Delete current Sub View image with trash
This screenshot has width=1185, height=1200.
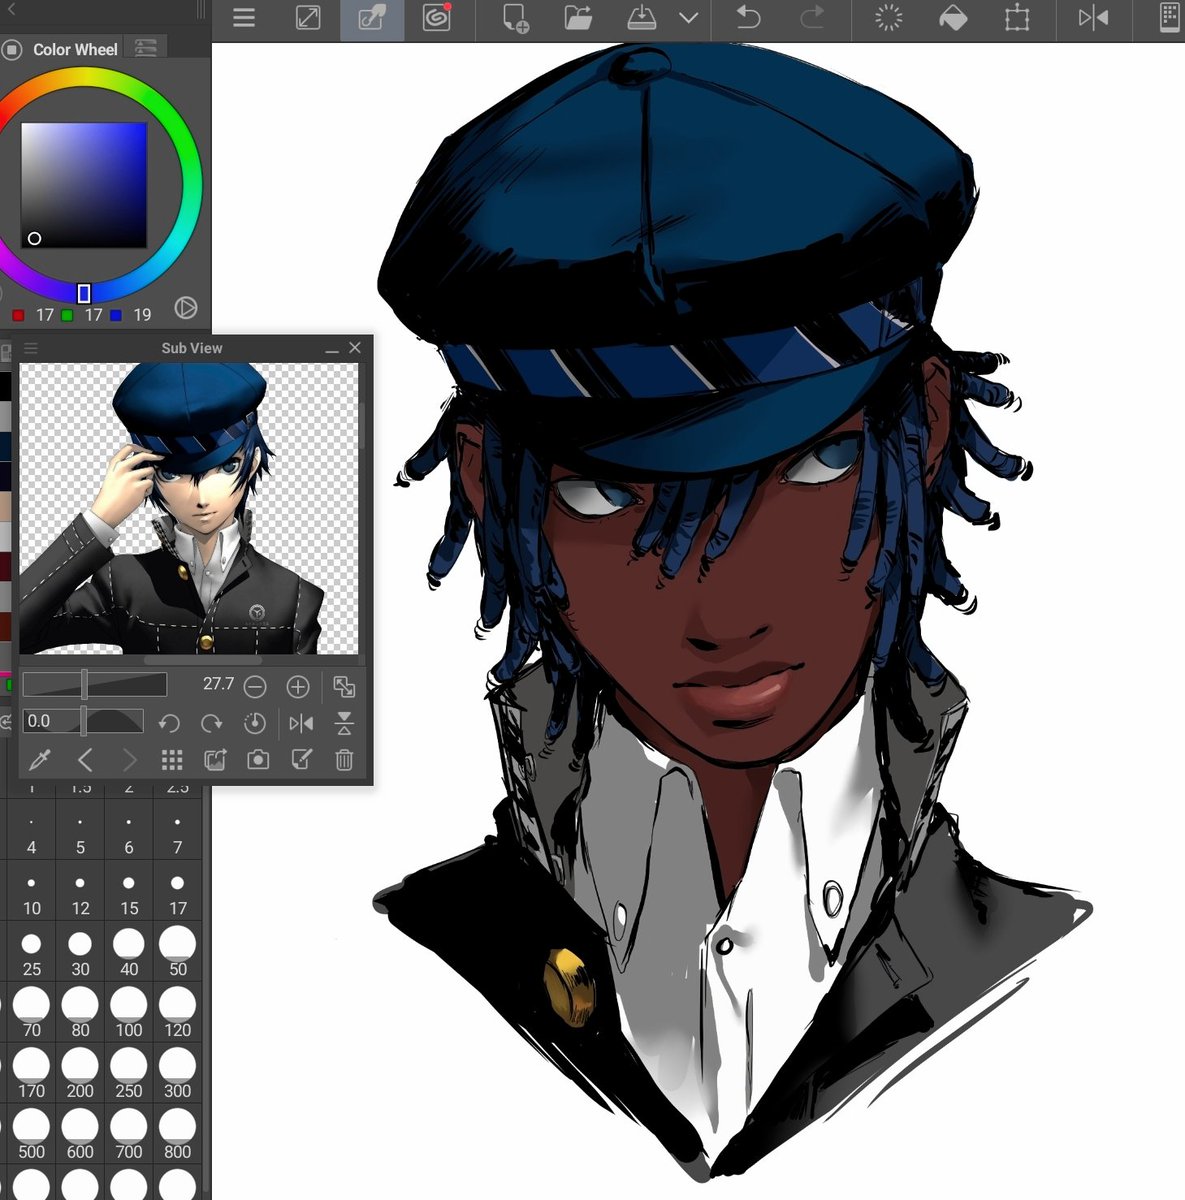tap(344, 761)
